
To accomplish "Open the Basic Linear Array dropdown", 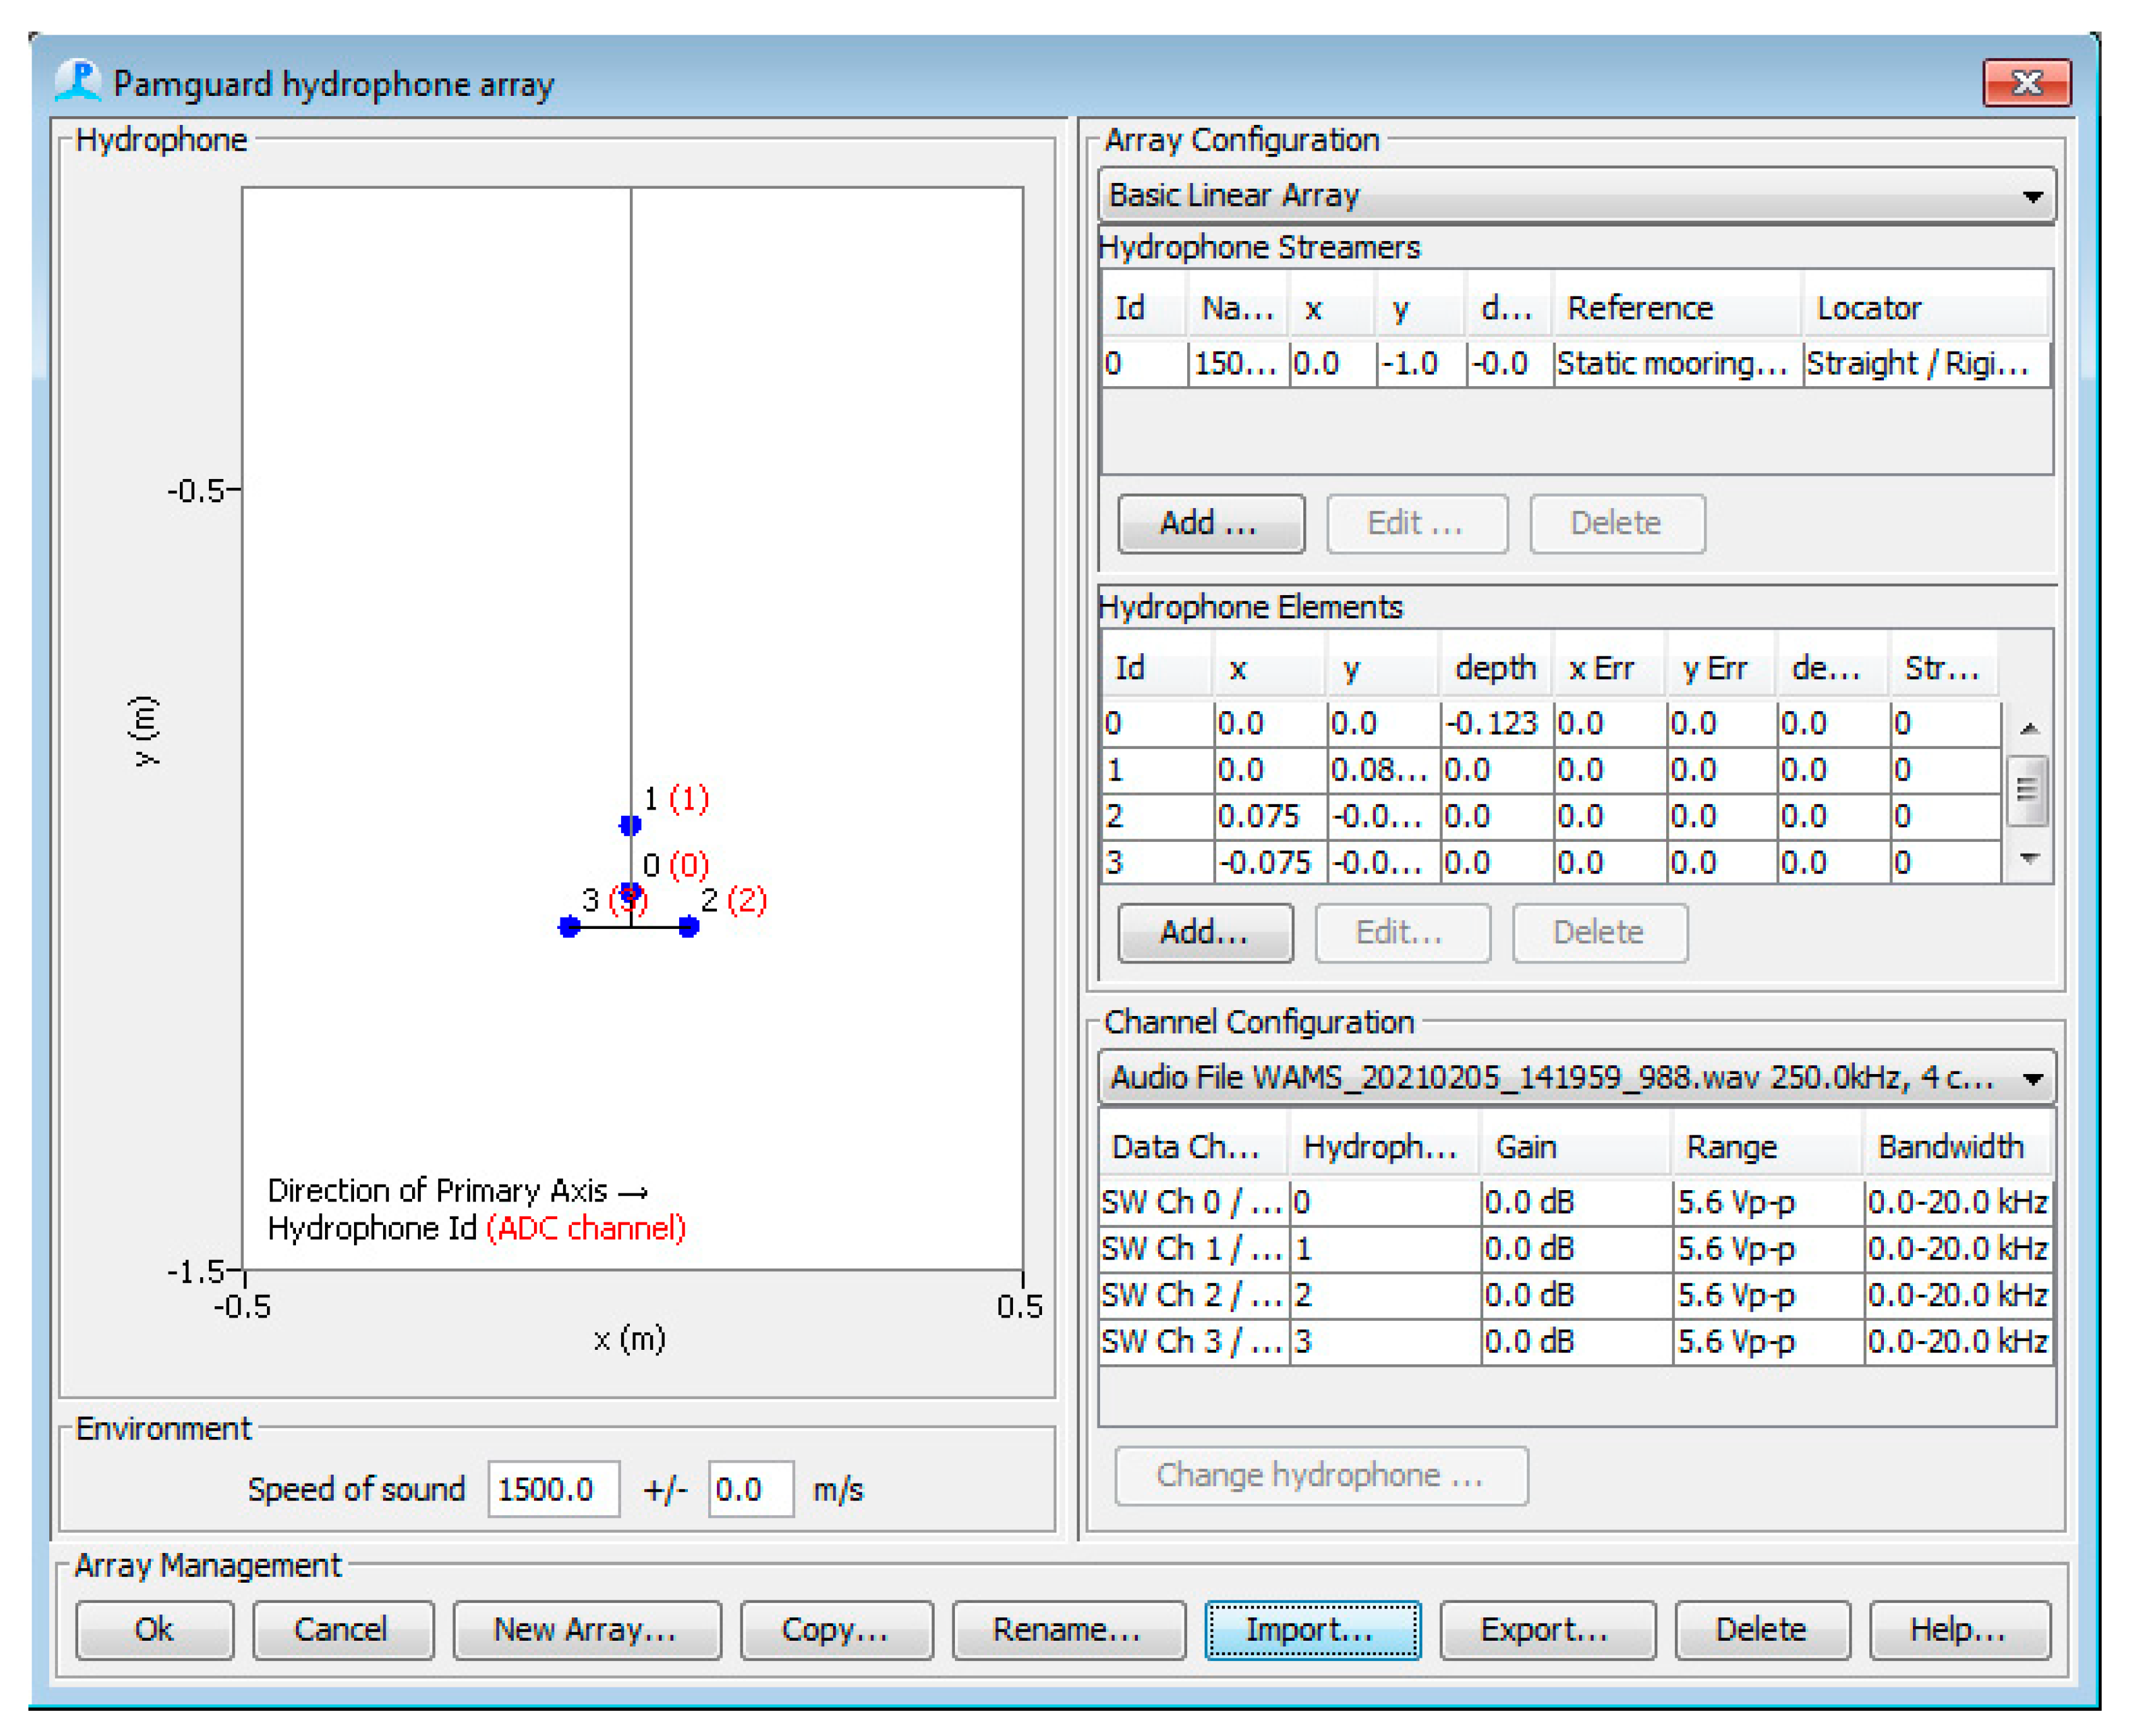I will [x=1576, y=195].
